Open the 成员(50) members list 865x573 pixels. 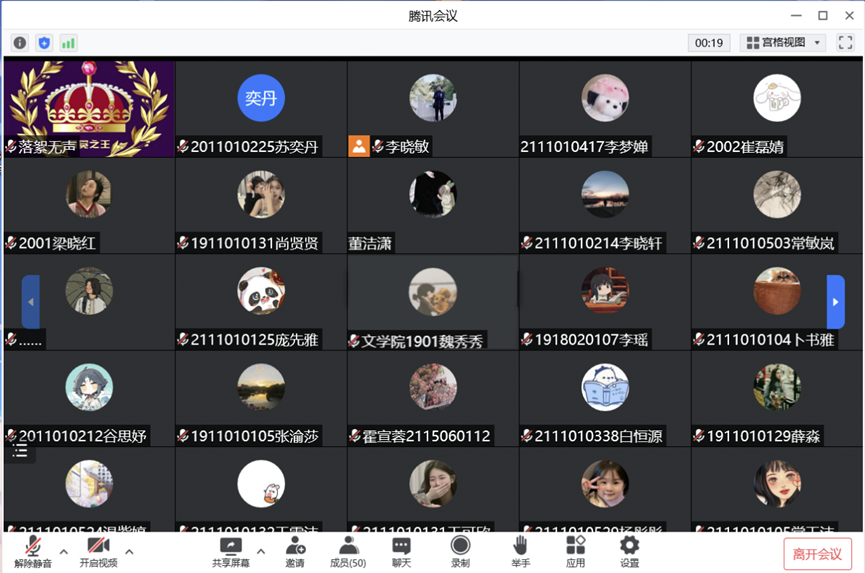(348, 551)
